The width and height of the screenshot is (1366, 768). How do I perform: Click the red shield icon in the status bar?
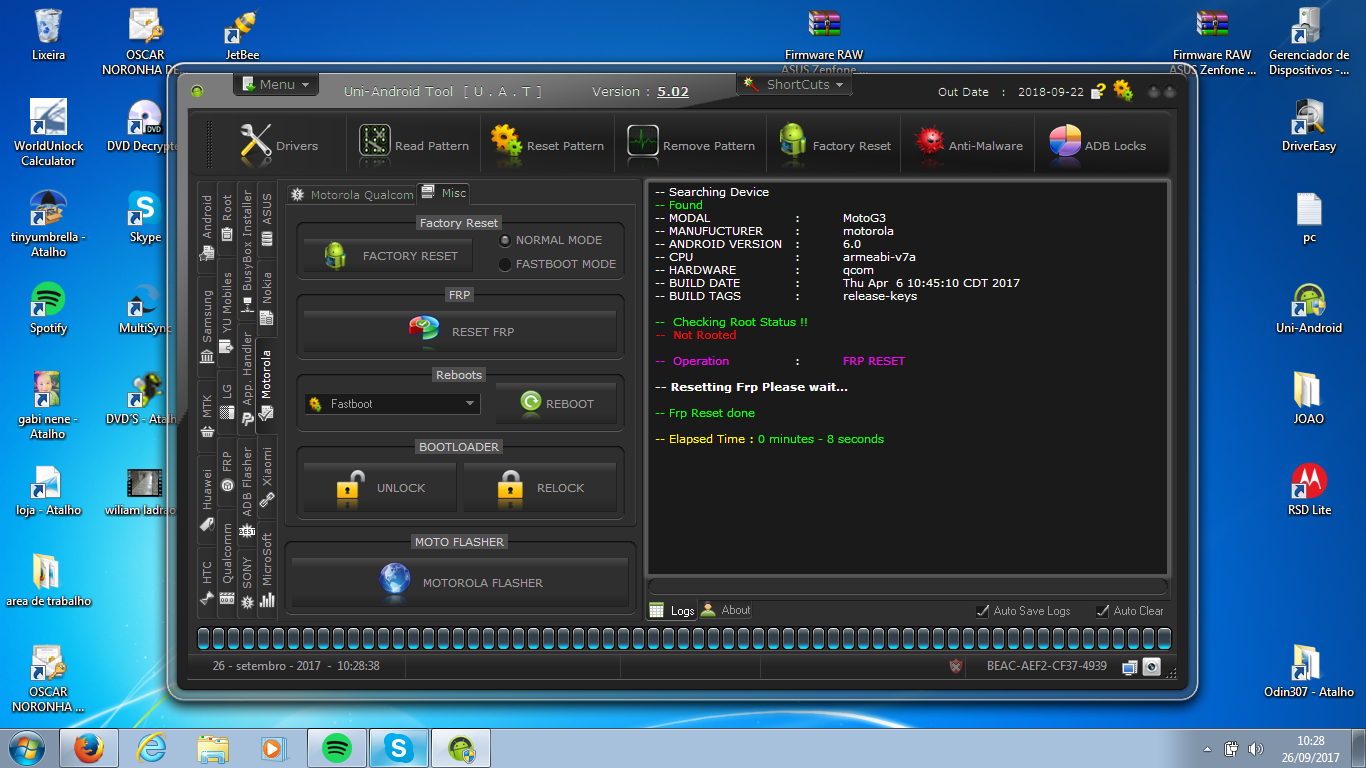point(956,666)
